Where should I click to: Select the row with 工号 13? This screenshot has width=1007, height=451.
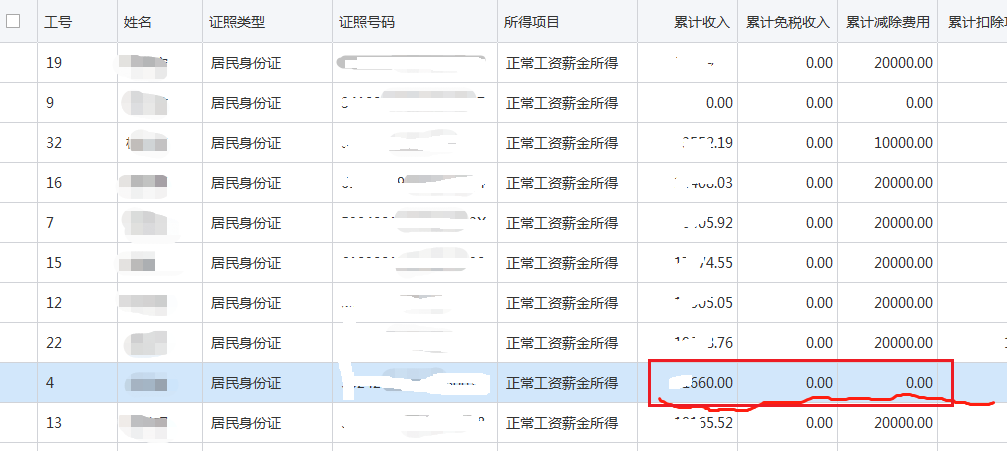tap(55, 423)
